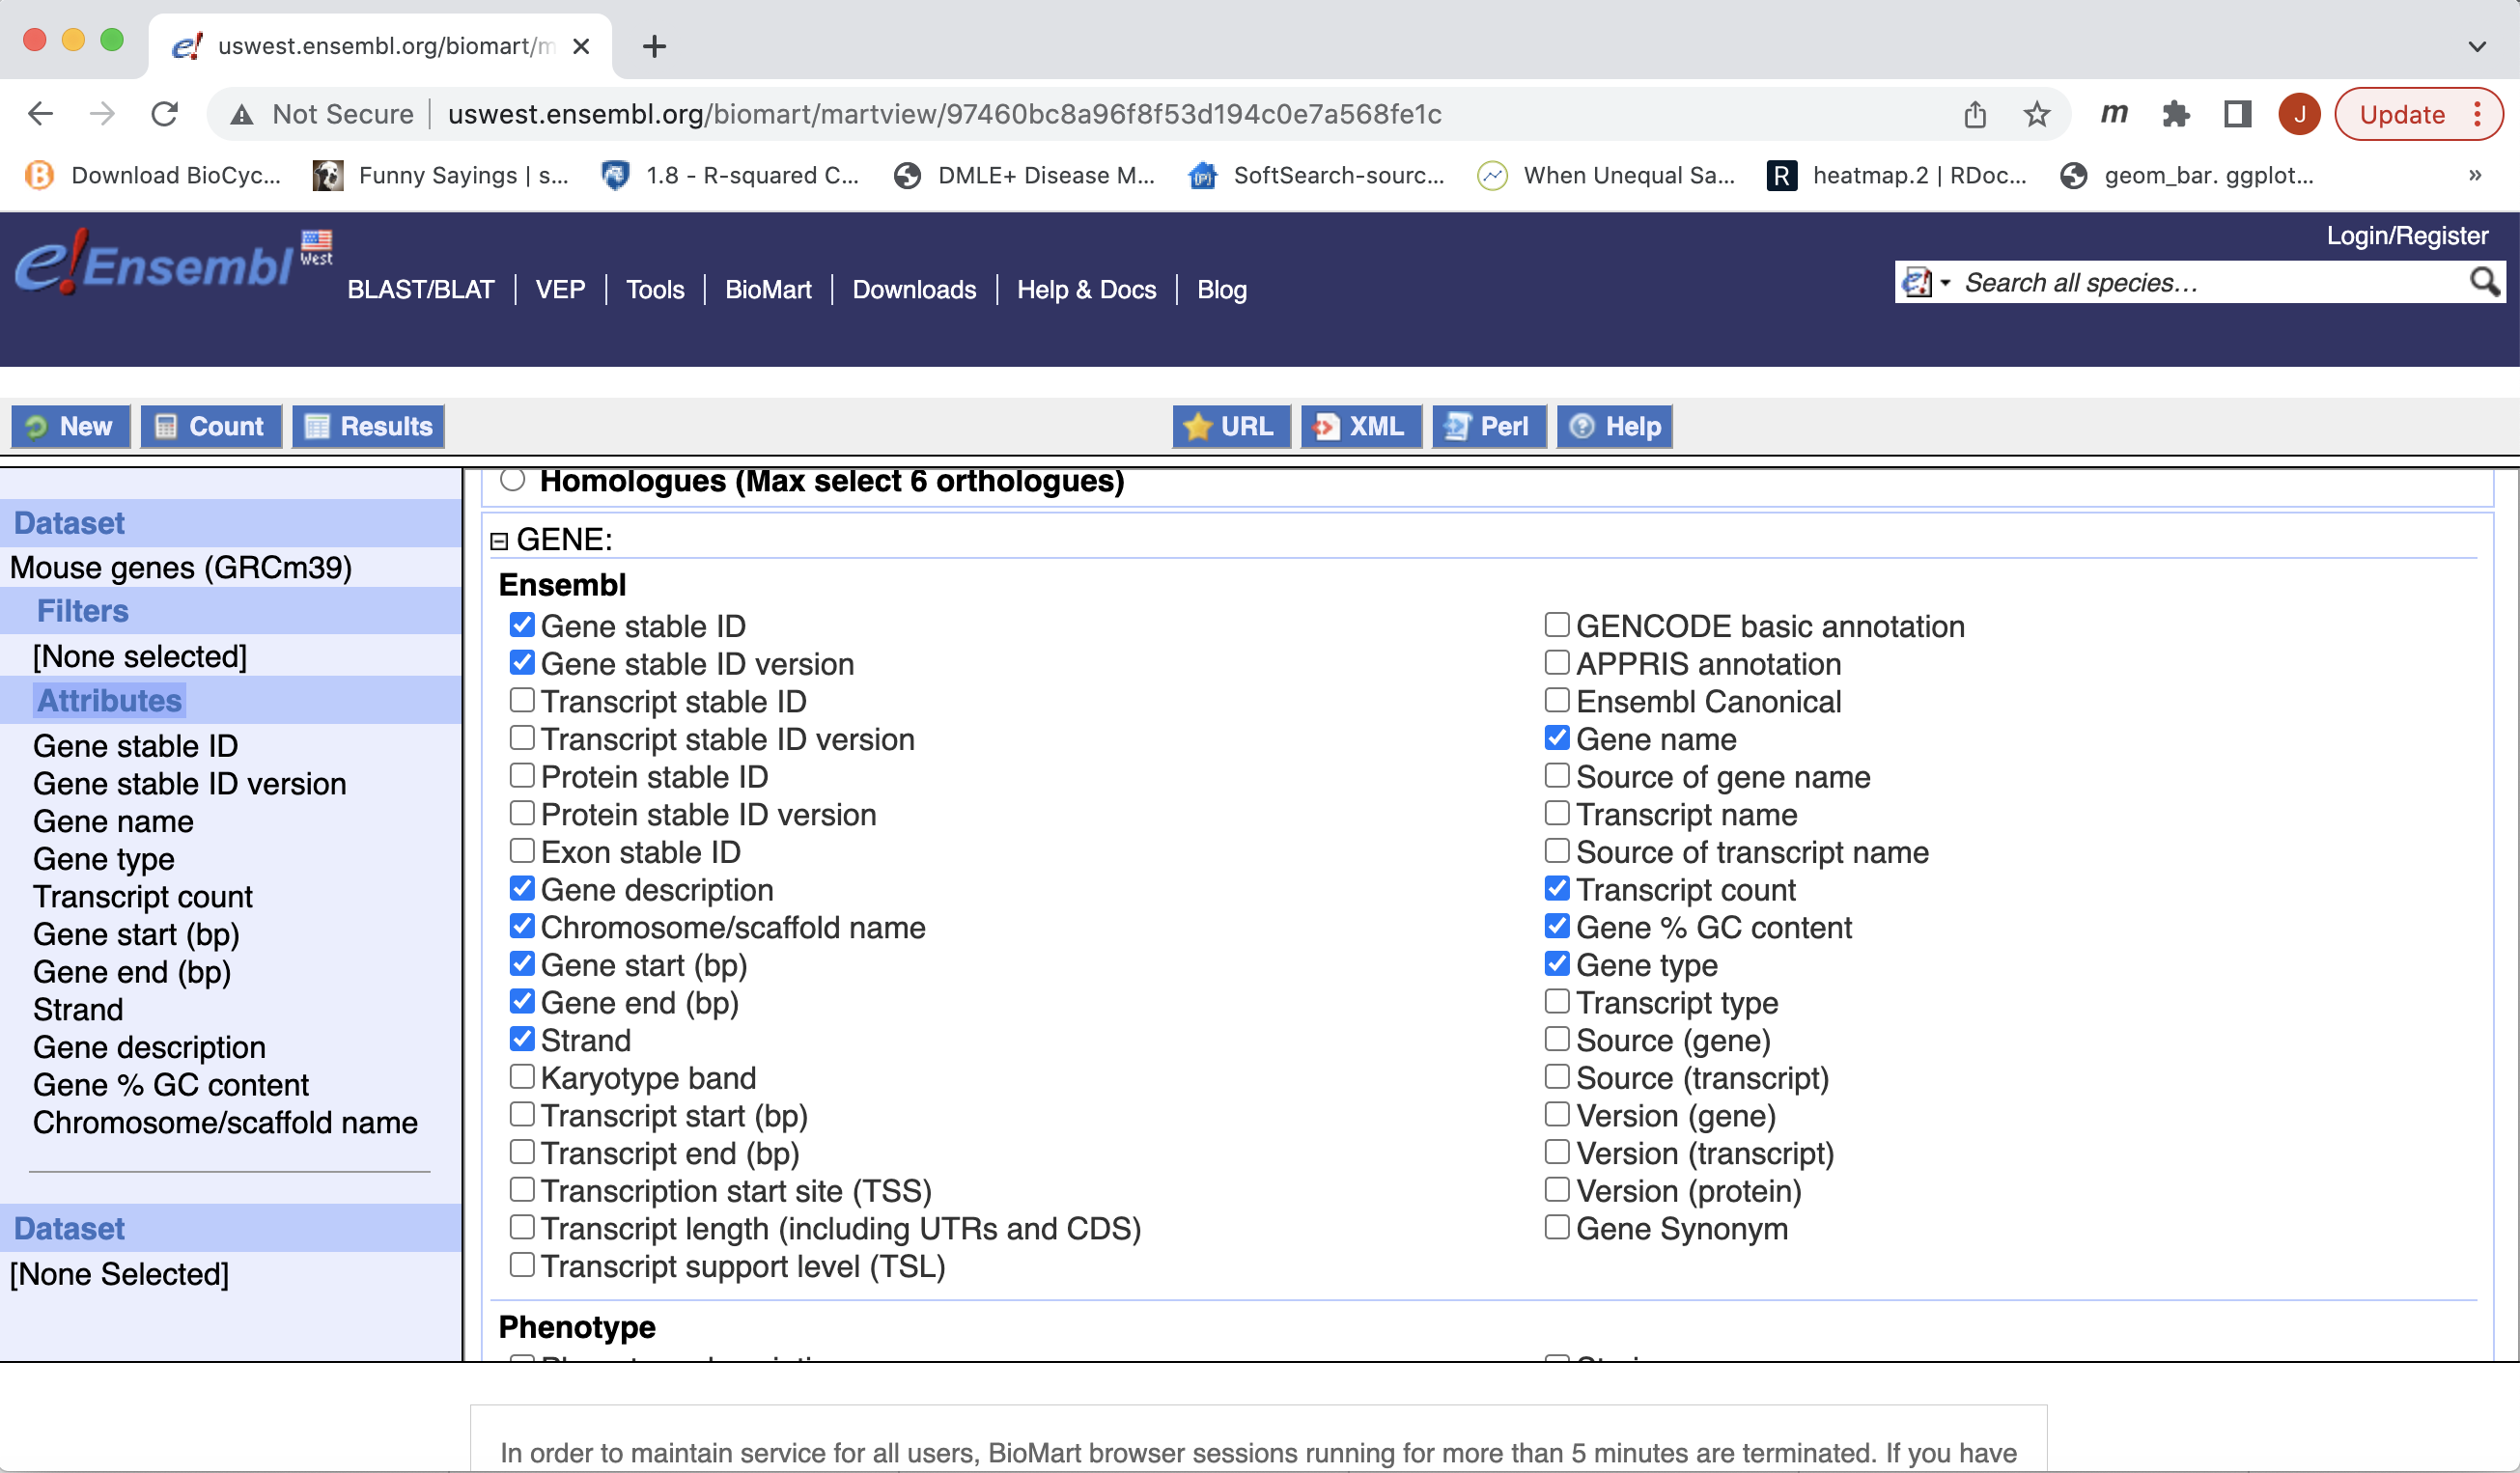
Task: Click the BioMart navigation menu item
Action: pyautogui.click(x=769, y=288)
